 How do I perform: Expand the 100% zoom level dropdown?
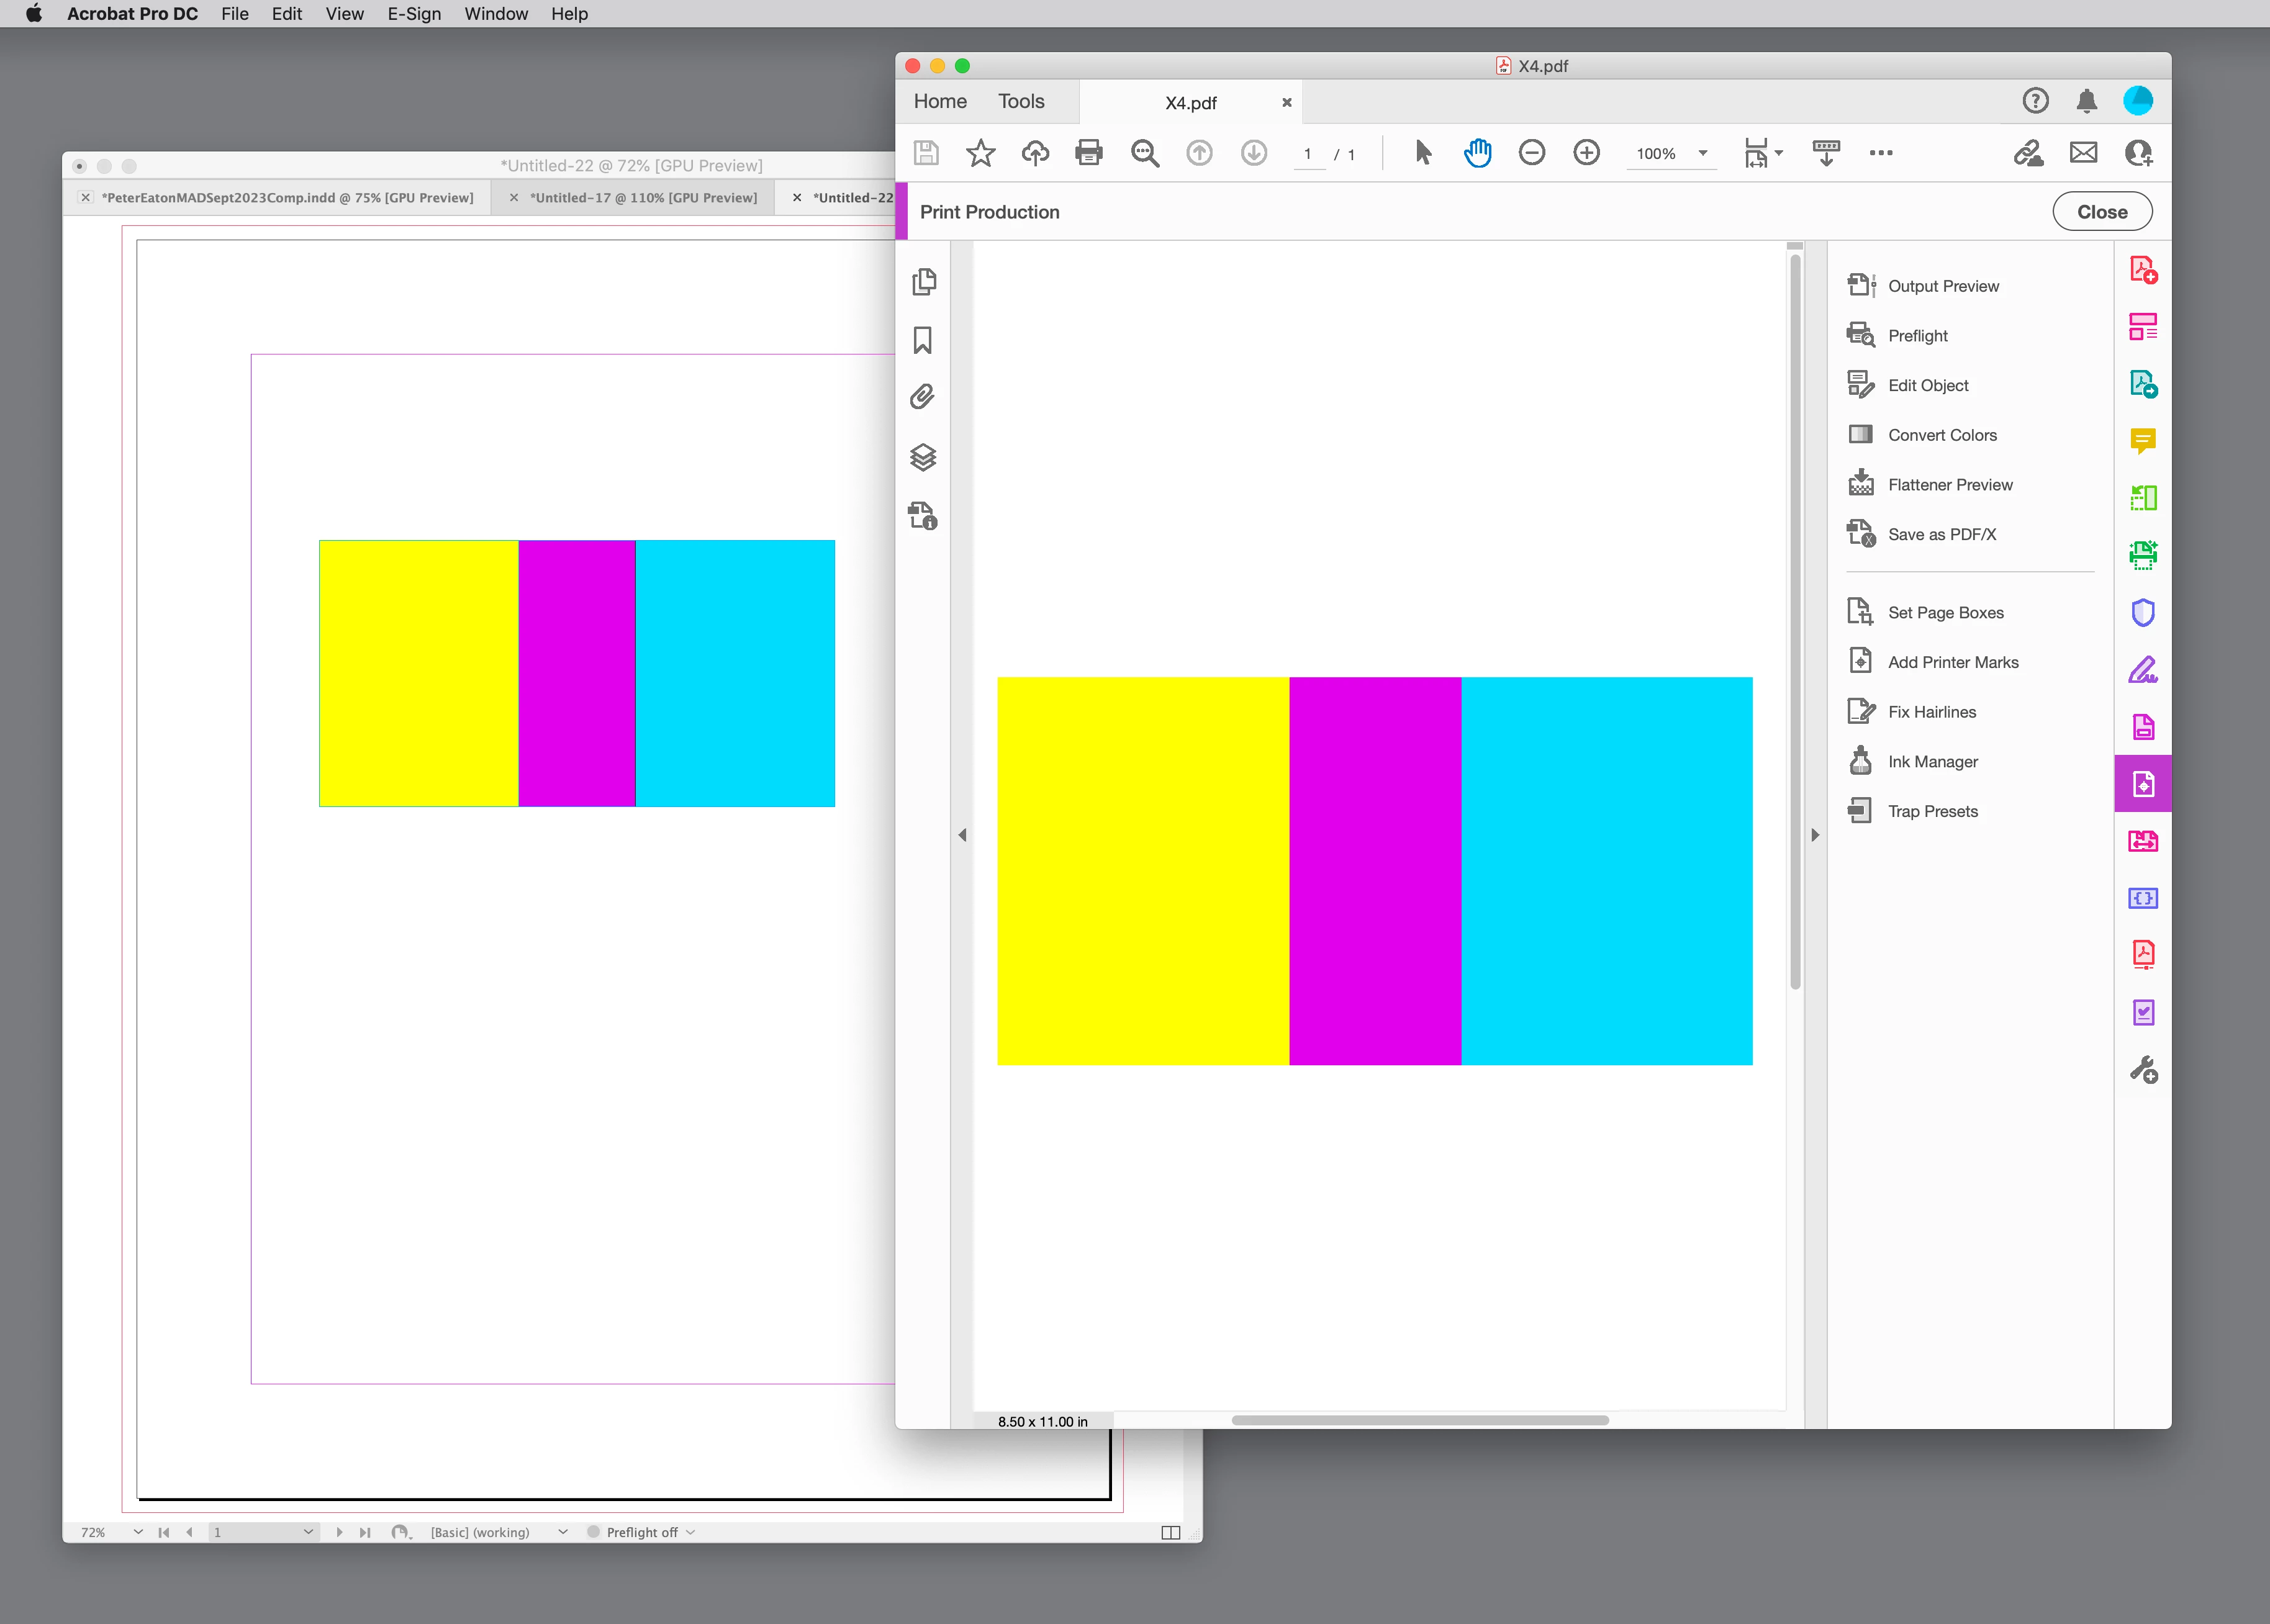1702,153
